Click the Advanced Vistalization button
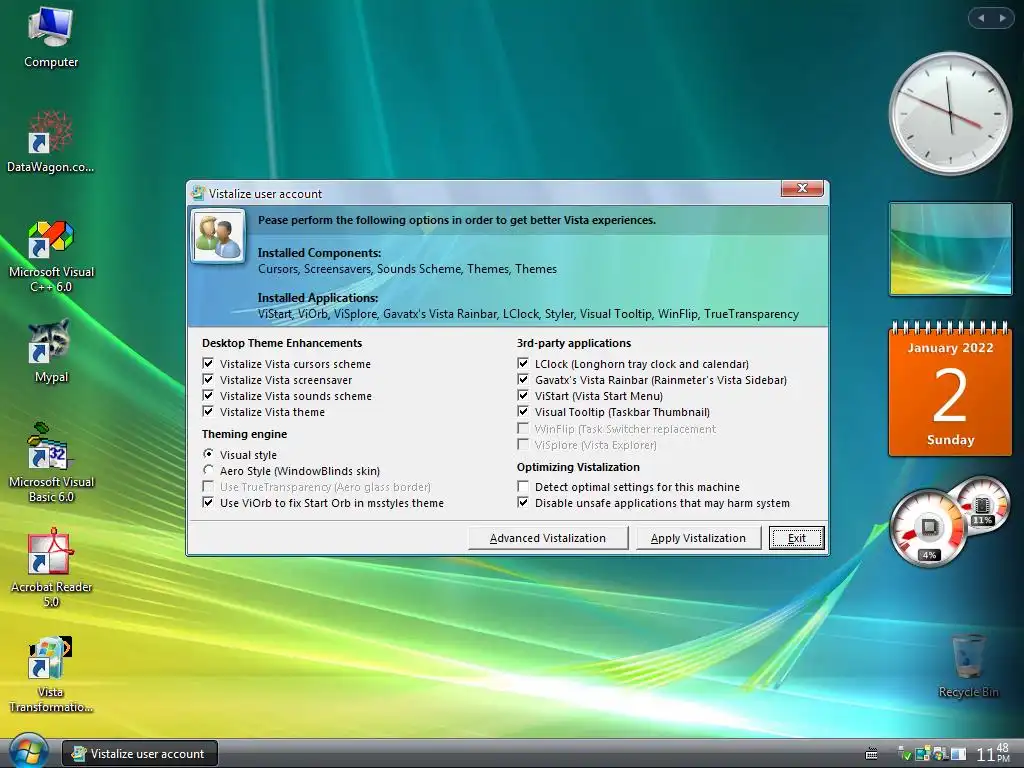This screenshot has height=768, width=1024. [x=548, y=538]
